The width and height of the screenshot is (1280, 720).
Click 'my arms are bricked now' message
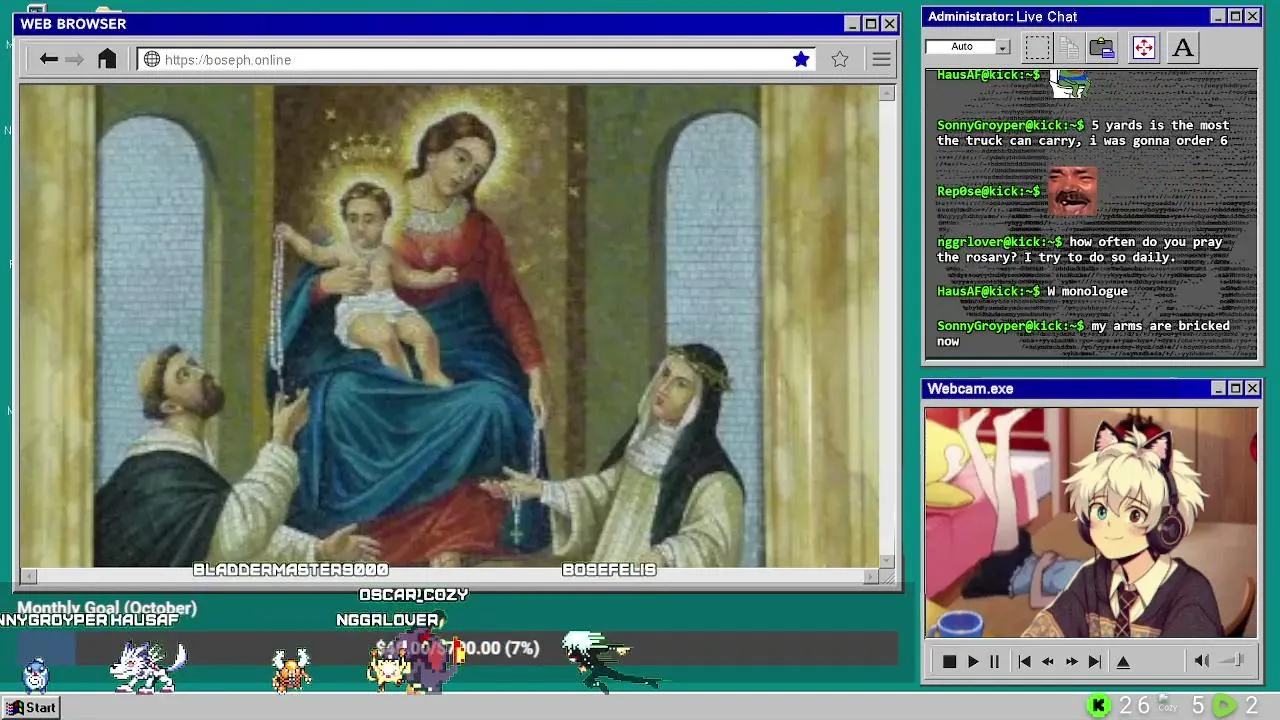[1083, 333]
